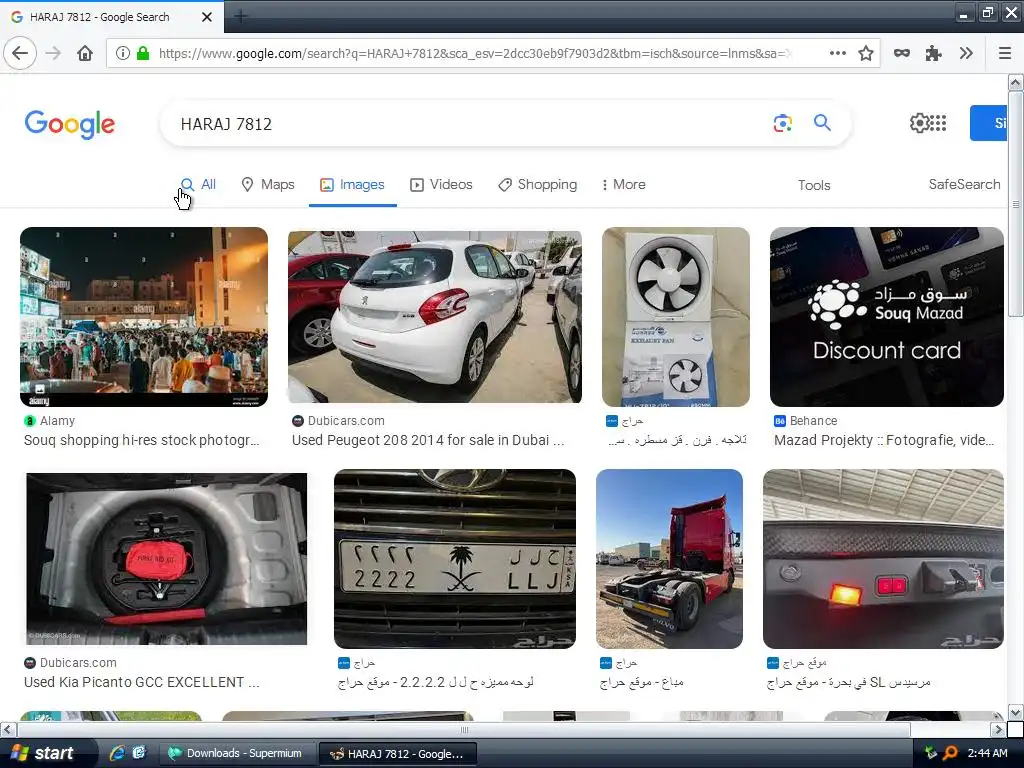Expand the toolbar overflow chevrons
Viewport: 1024px width, 768px height.
pos(967,53)
